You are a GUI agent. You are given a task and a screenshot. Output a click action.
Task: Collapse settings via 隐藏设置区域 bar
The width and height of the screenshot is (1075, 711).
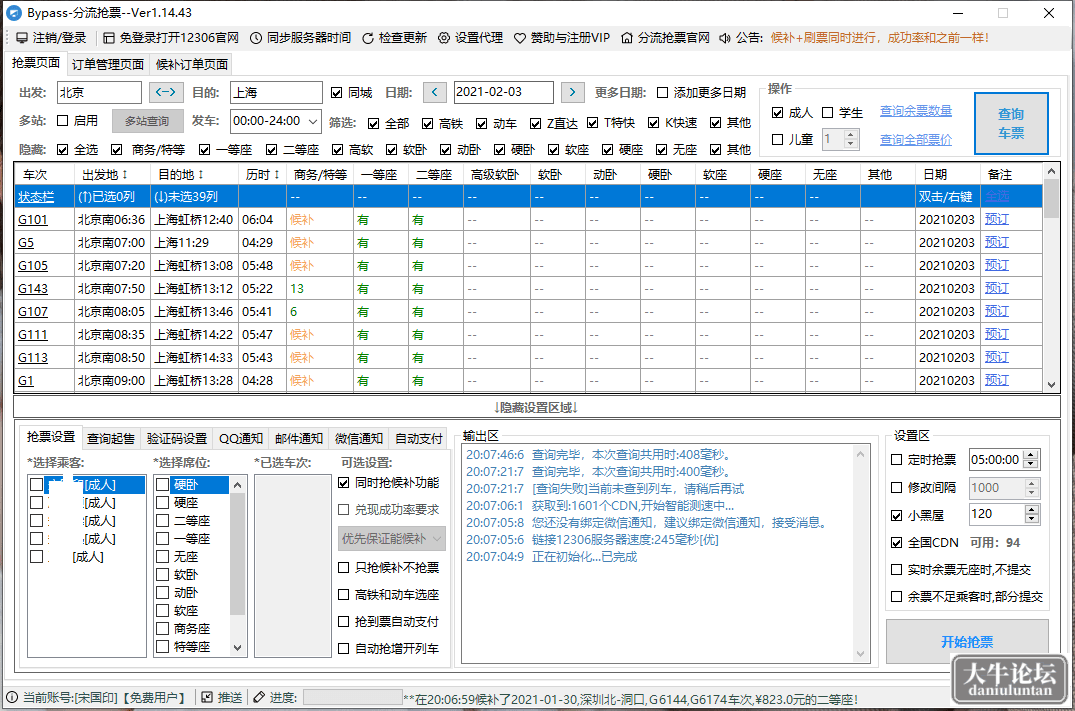click(x=537, y=407)
